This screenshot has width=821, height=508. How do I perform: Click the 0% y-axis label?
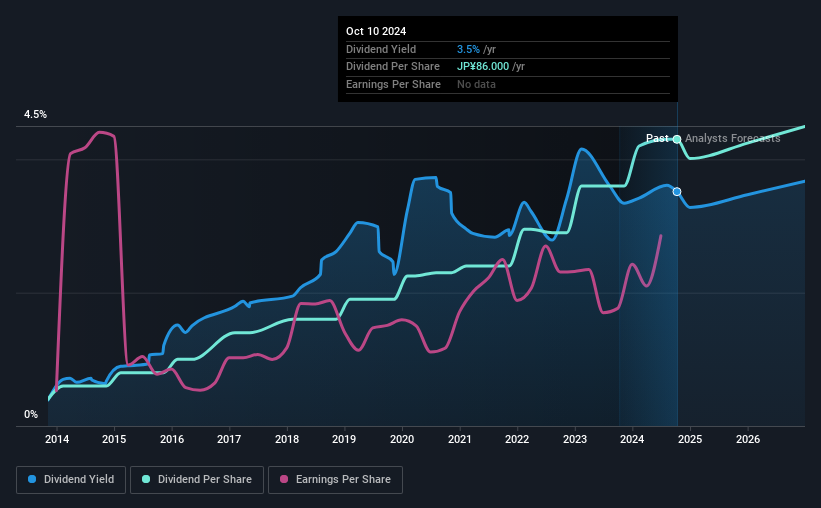point(31,414)
